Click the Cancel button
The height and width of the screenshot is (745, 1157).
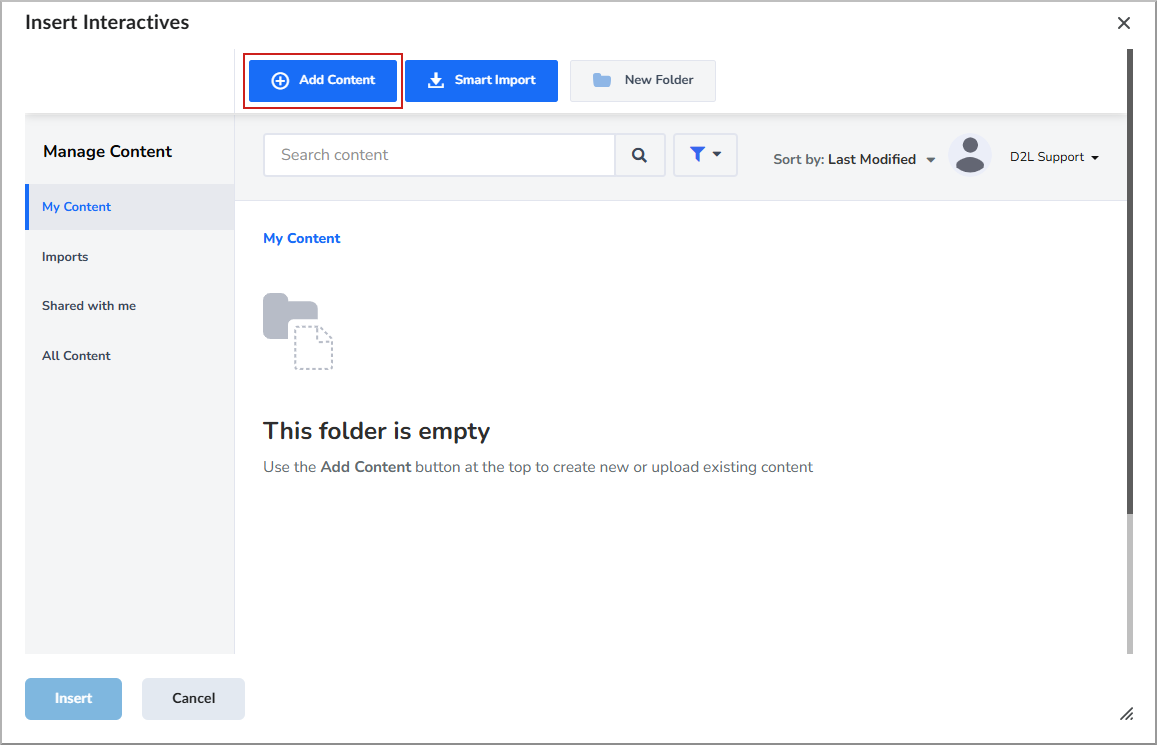point(192,698)
